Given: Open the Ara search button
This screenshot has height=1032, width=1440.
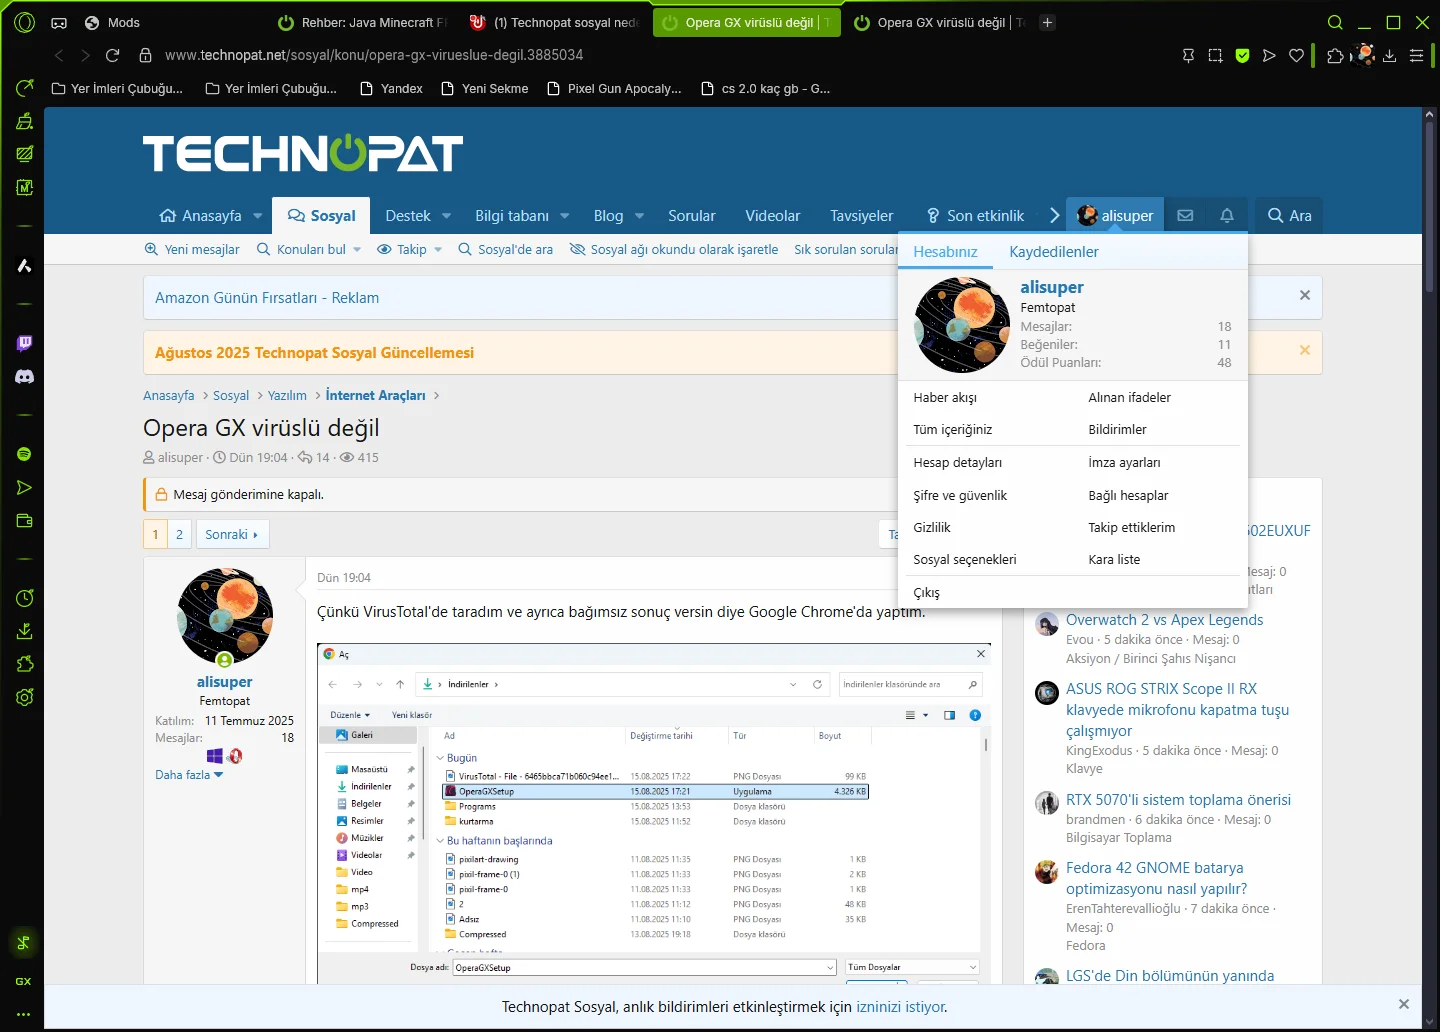Looking at the screenshot, I should pyautogui.click(x=1289, y=215).
